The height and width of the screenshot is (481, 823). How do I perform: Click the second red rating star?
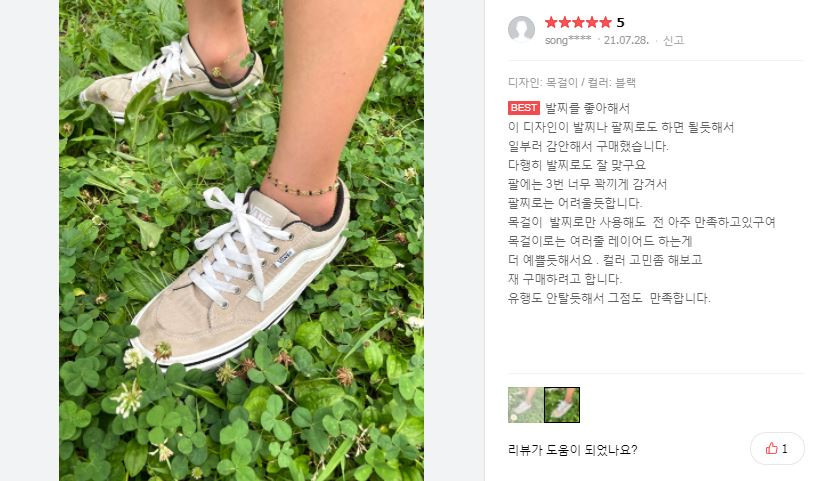click(564, 22)
